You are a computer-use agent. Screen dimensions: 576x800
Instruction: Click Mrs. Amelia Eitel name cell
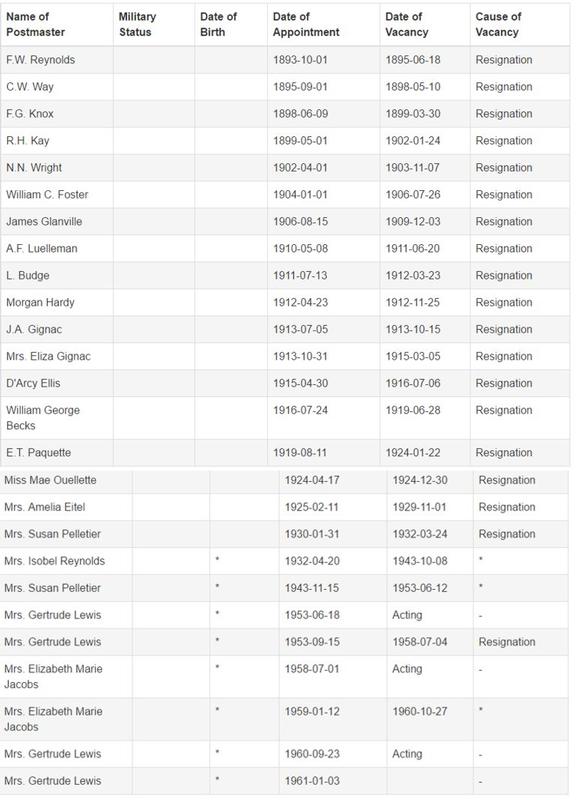tap(45, 507)
